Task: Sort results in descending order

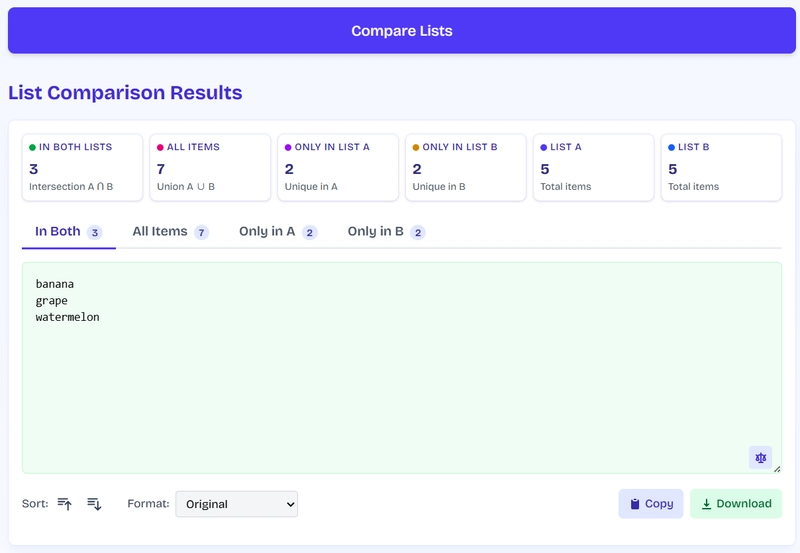Action: click(x=94, y=504)
